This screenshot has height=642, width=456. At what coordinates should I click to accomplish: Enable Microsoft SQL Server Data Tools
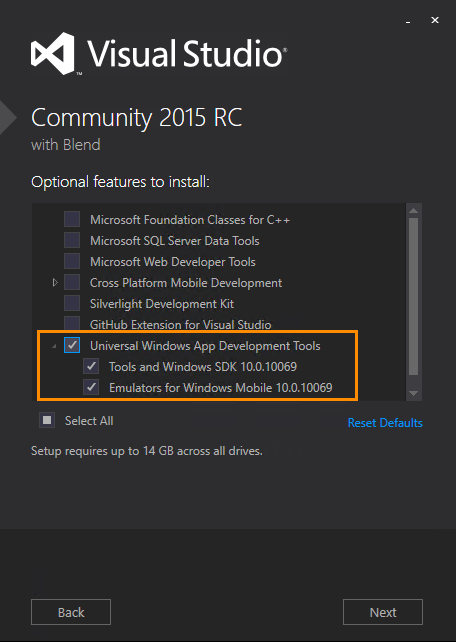[72, 240]
